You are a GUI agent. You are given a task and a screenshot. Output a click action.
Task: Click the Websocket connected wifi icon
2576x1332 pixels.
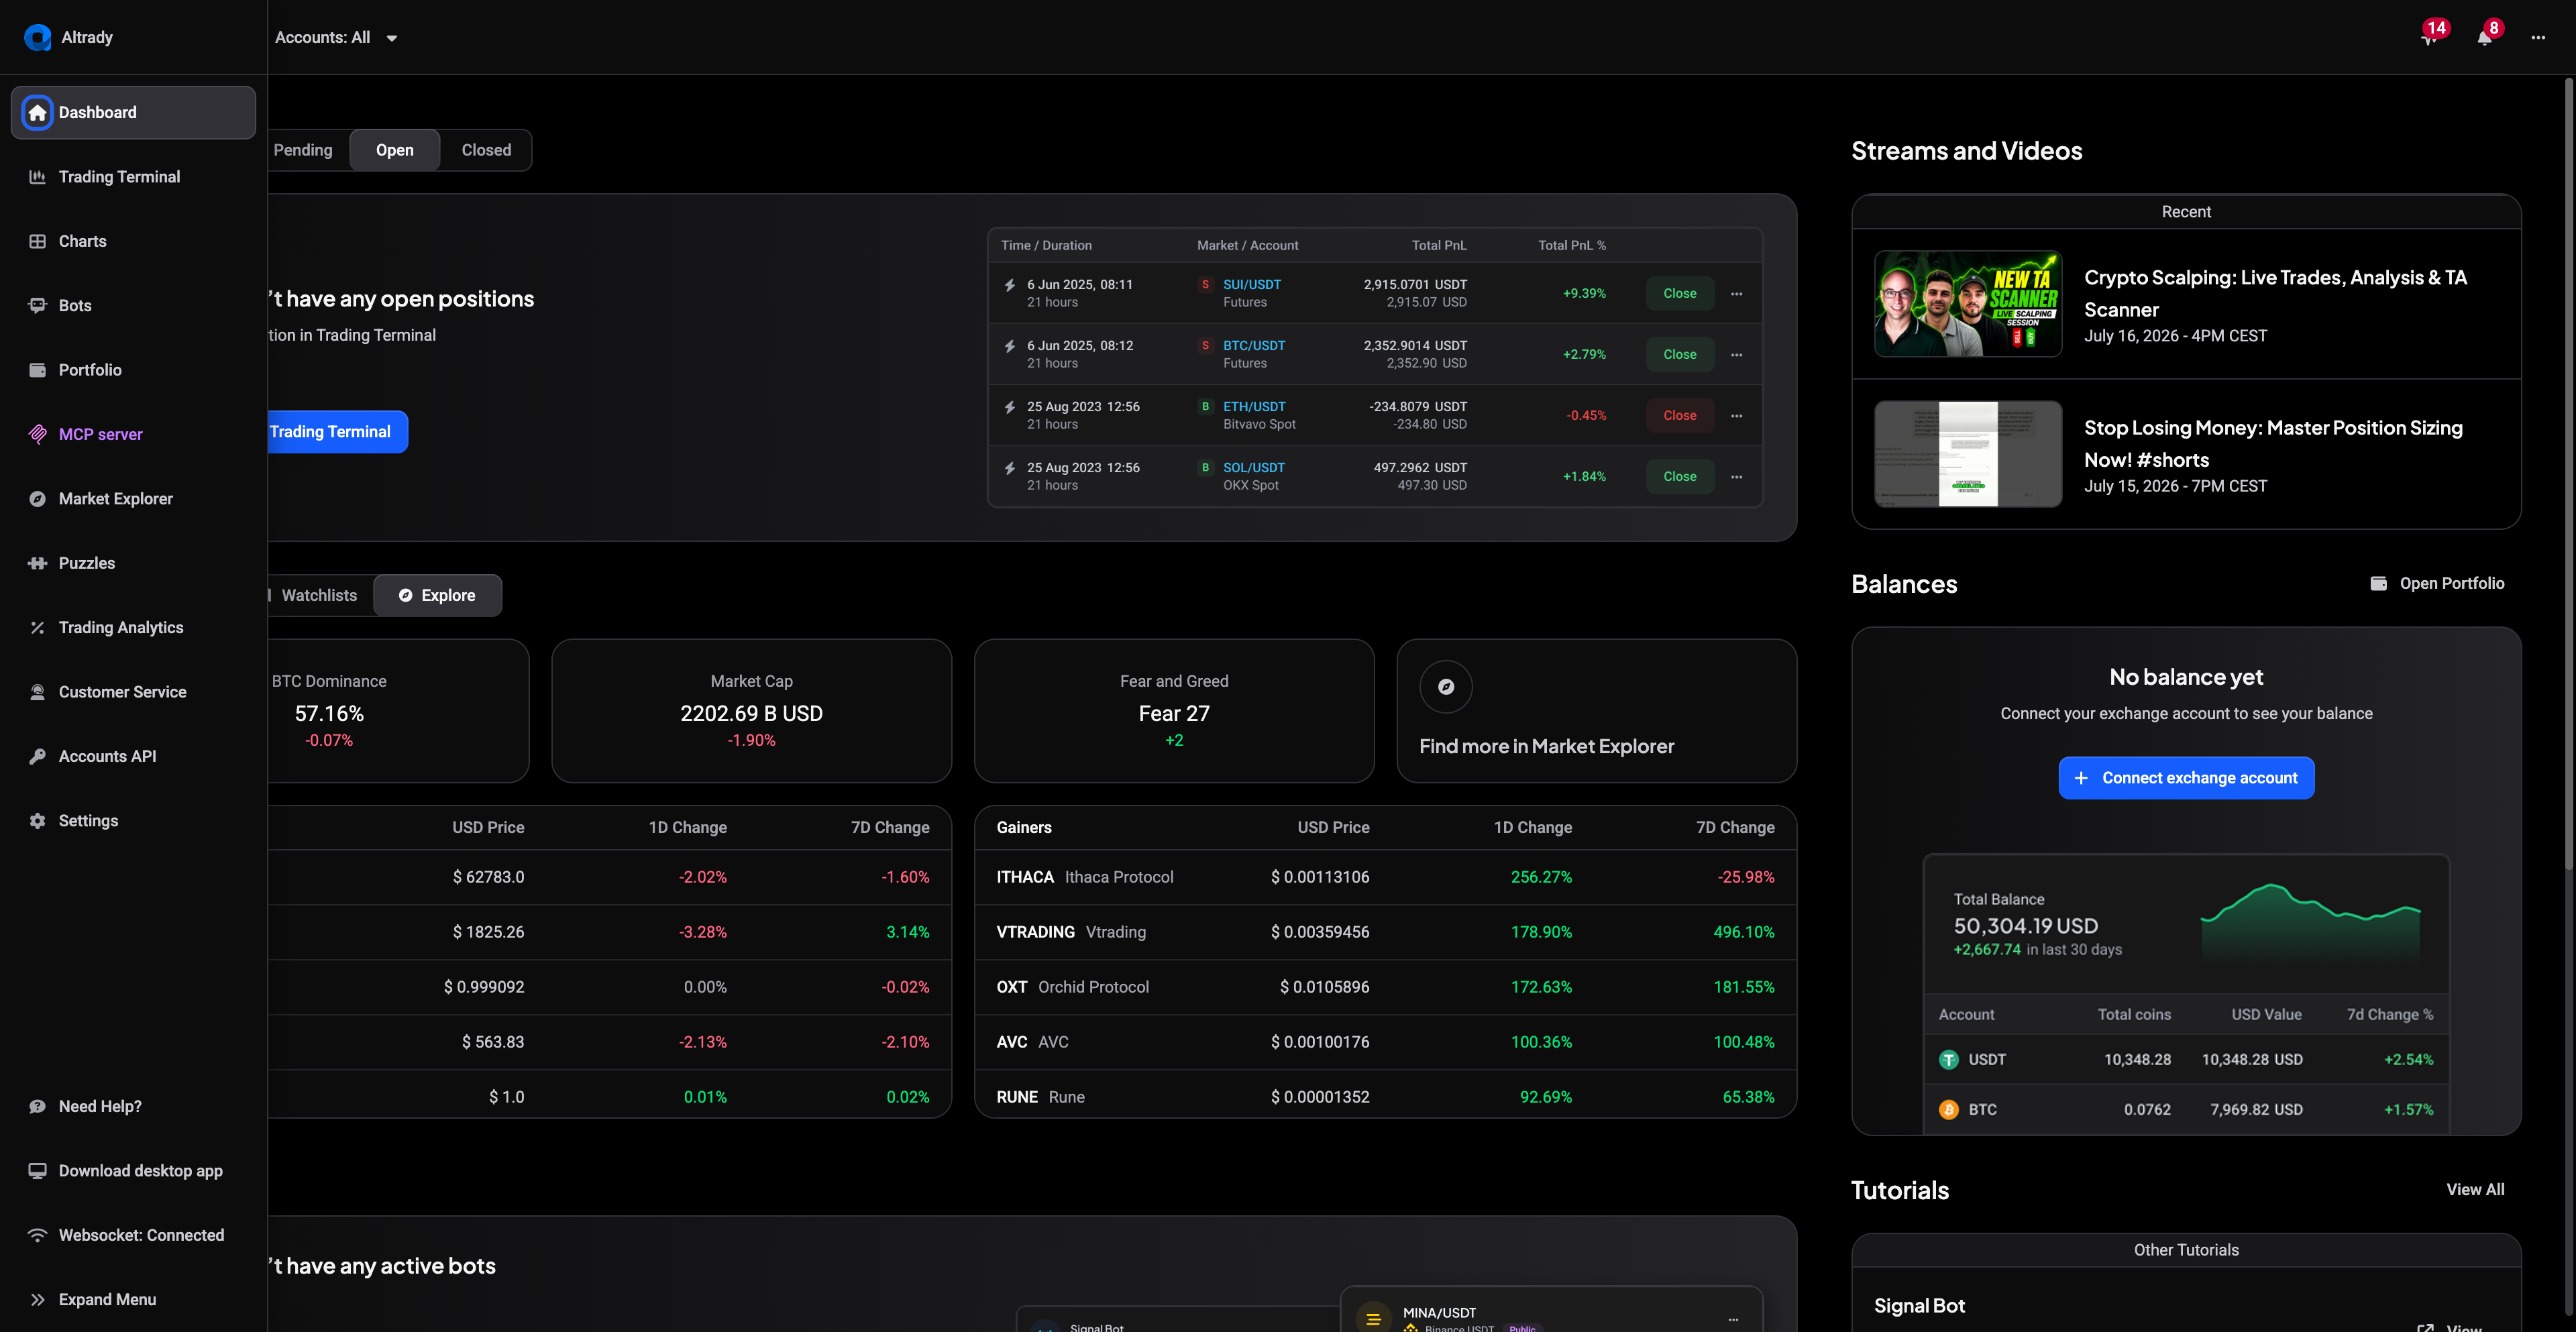37,1236
